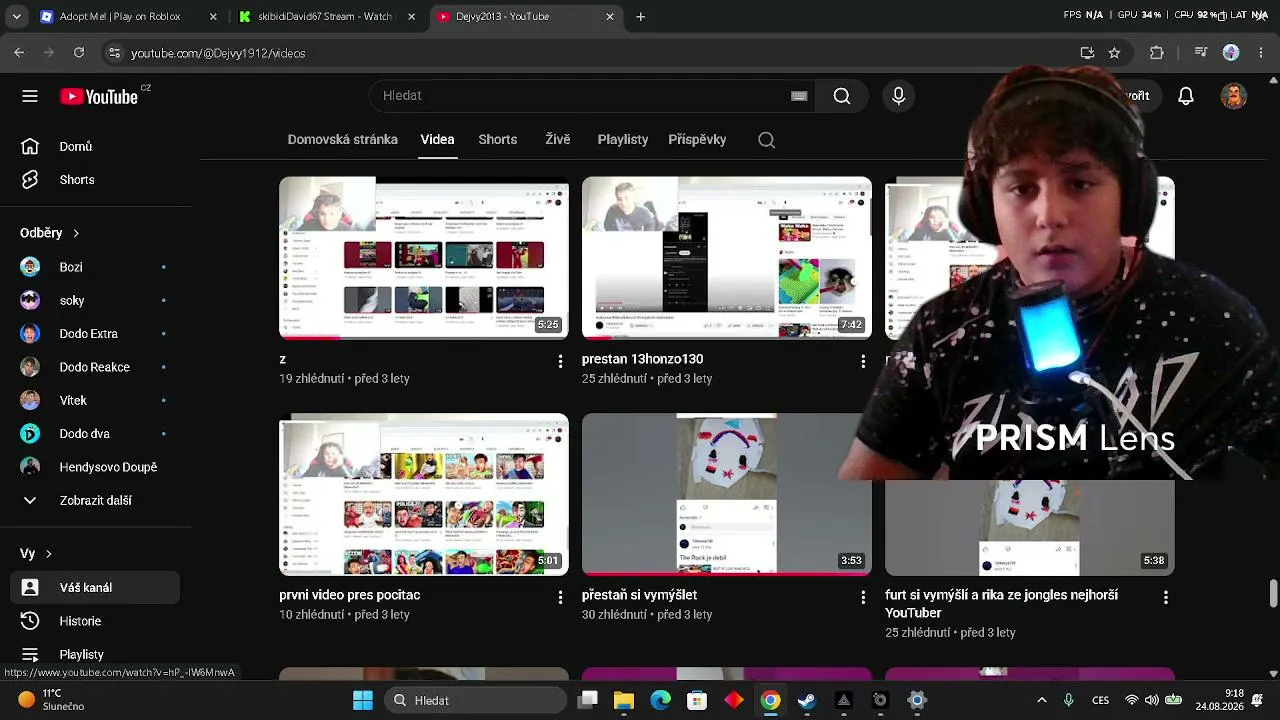Open the Playlisty channel tab
Viewport: 1280px width, 720px height.
623,139
